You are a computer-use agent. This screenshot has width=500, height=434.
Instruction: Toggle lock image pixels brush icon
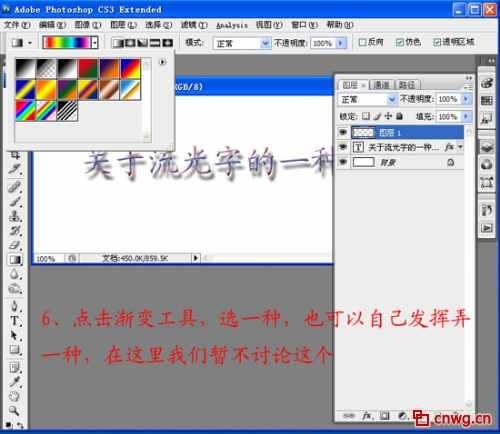tap(377, 116)
